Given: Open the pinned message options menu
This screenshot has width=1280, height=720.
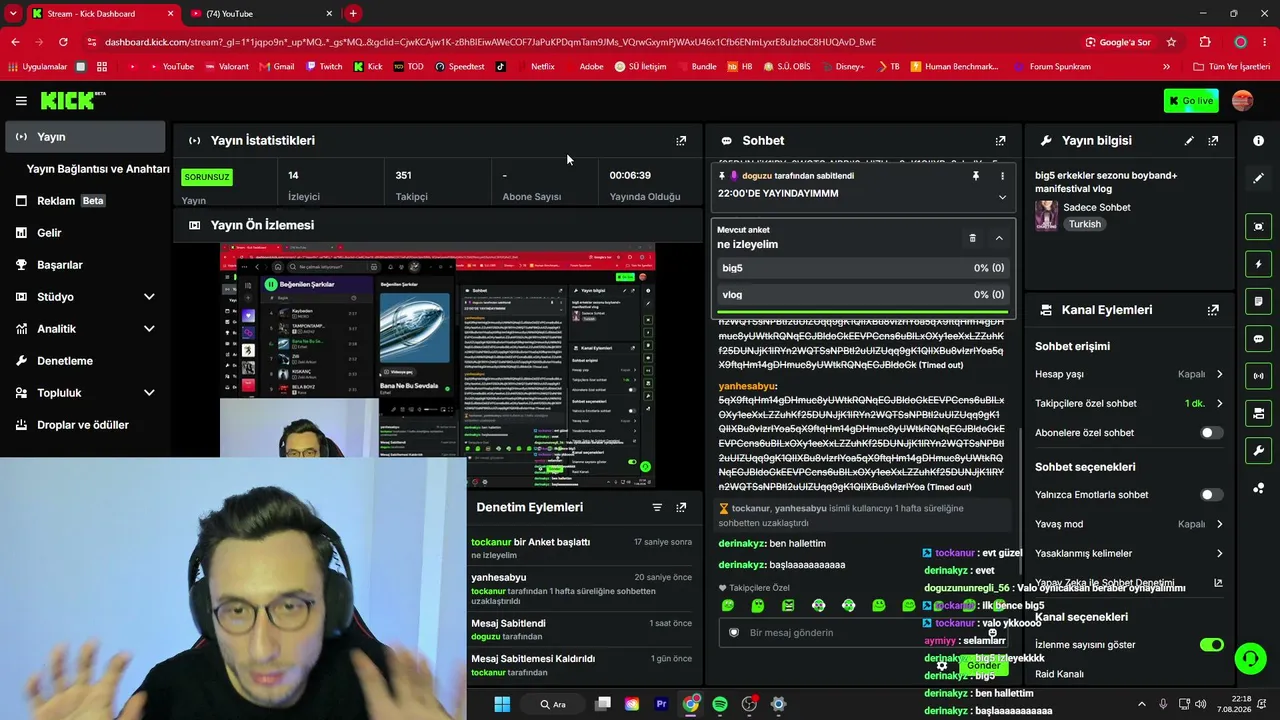Looking at the screenshot, I should tap(1002, 176).
